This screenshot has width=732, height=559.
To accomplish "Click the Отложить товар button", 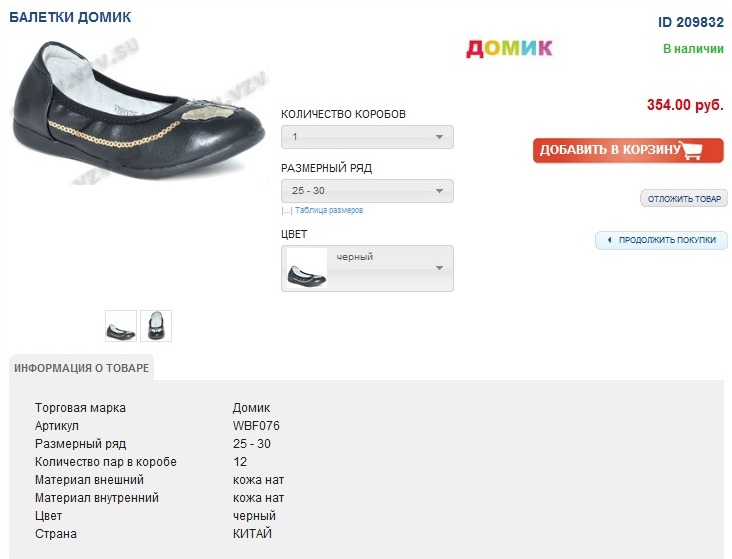I will point(684,199).
